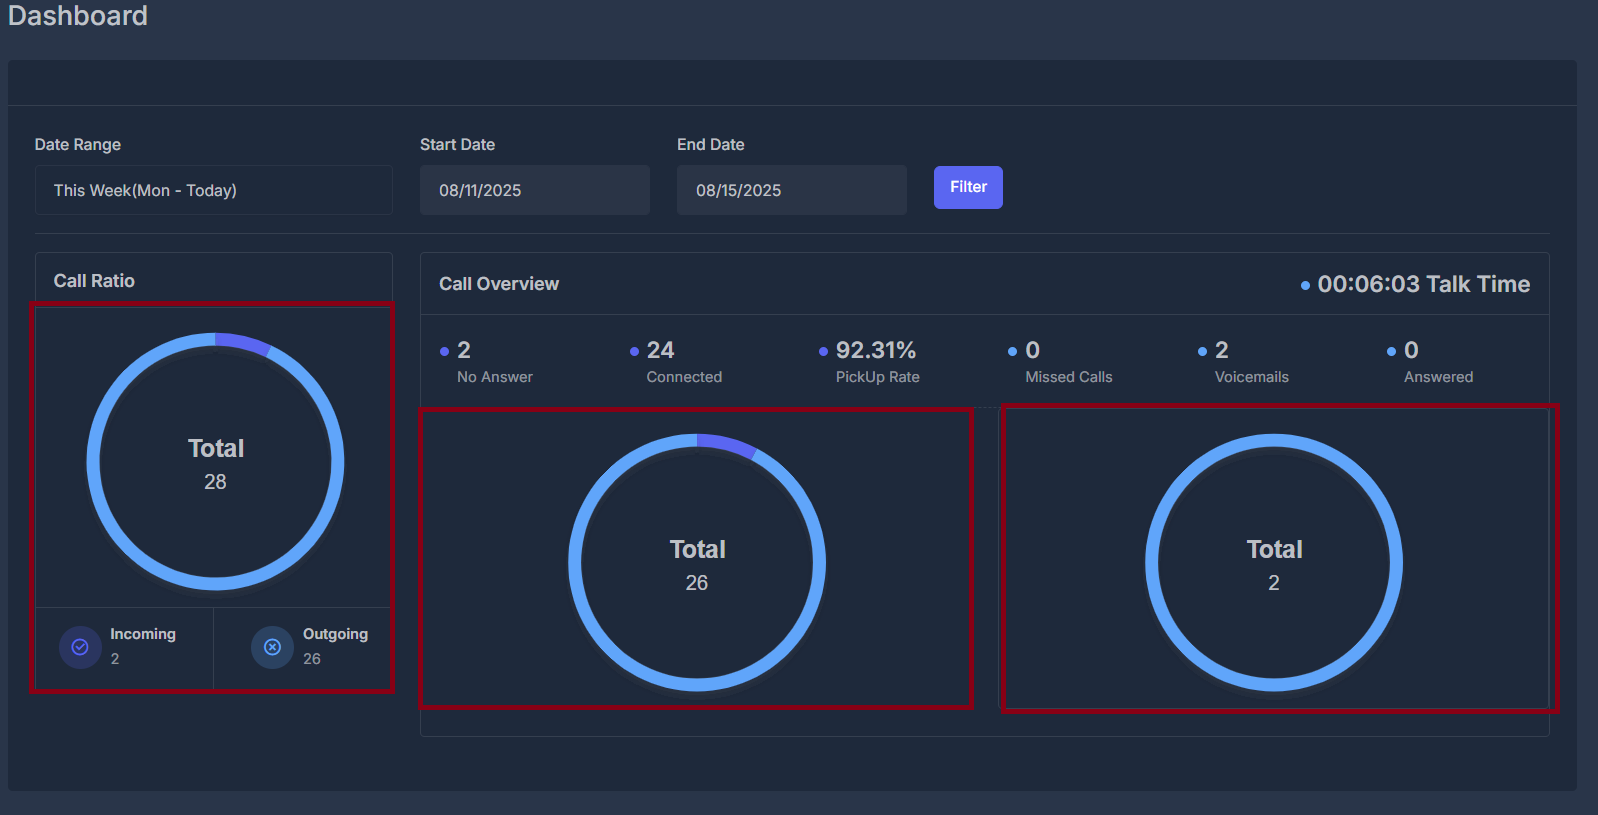The image size is (1598, 815).
Task: Click the Voicemails legend dot
Action: pyautogui.click(x=1202, y=352)
